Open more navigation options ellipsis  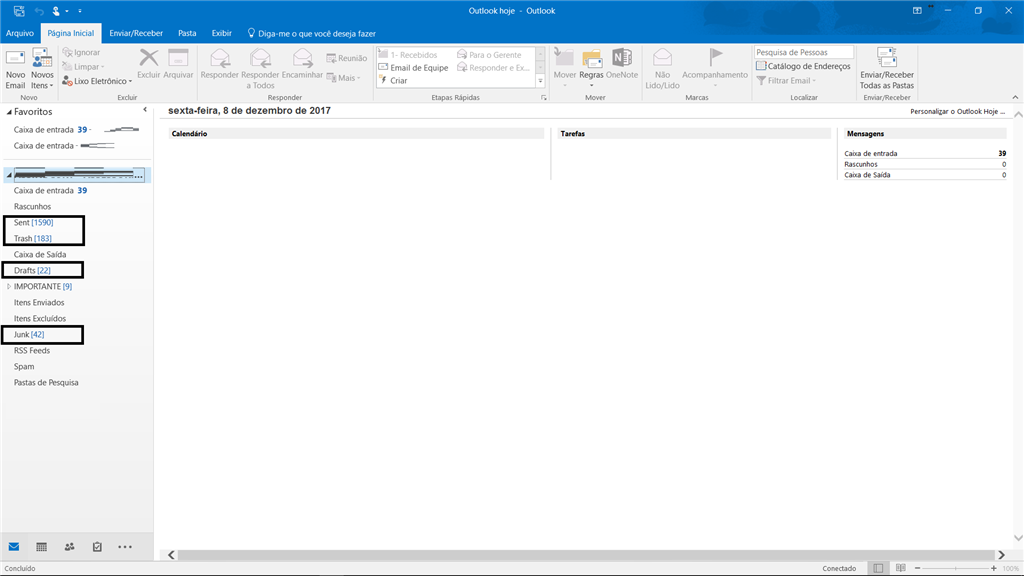point(125,547)
